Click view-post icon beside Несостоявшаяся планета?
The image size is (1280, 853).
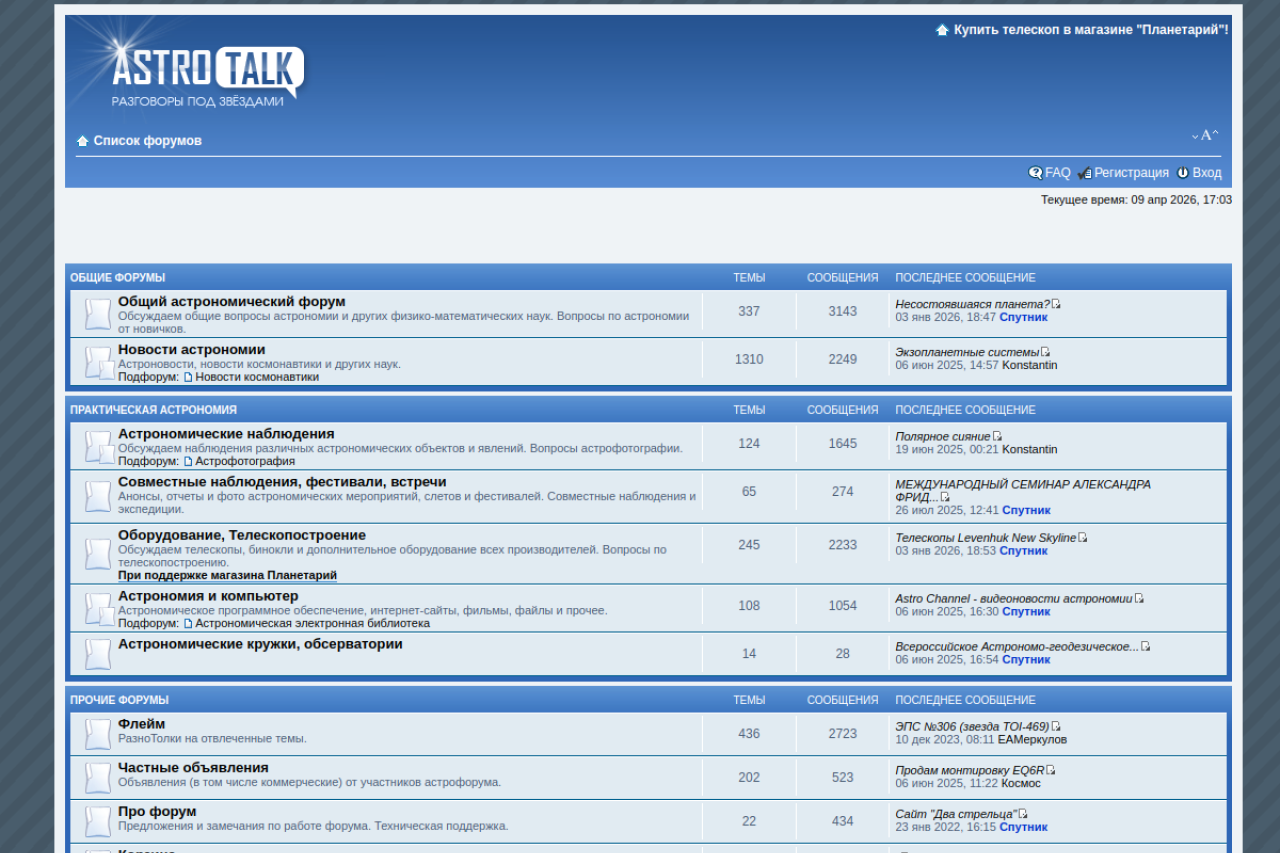[x=1056, y=304]
